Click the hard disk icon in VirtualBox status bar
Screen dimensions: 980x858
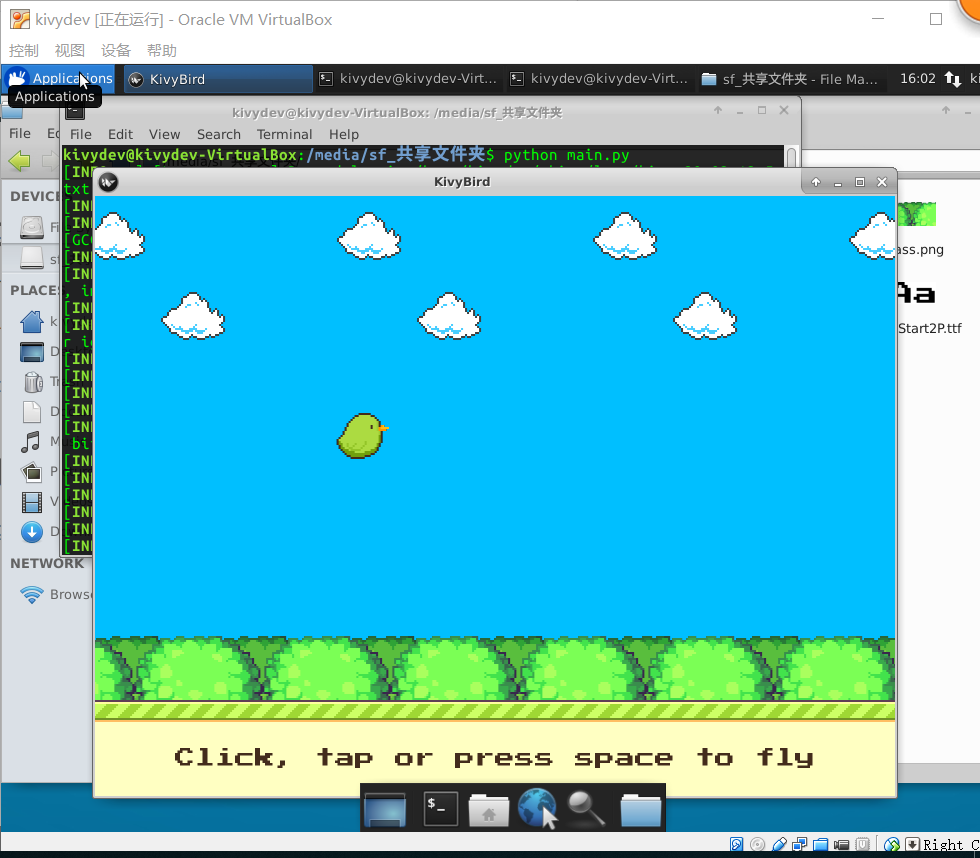pos(735,843)
